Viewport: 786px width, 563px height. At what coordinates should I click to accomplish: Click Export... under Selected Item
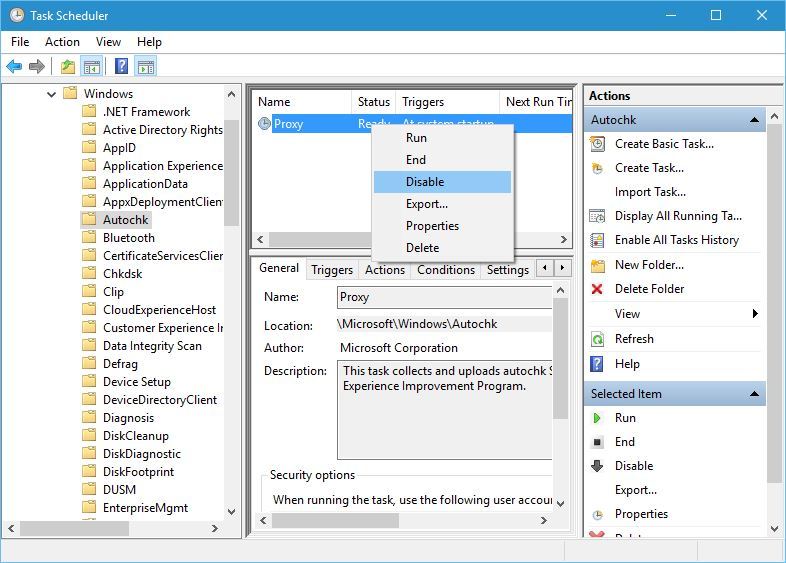(636, 490)
